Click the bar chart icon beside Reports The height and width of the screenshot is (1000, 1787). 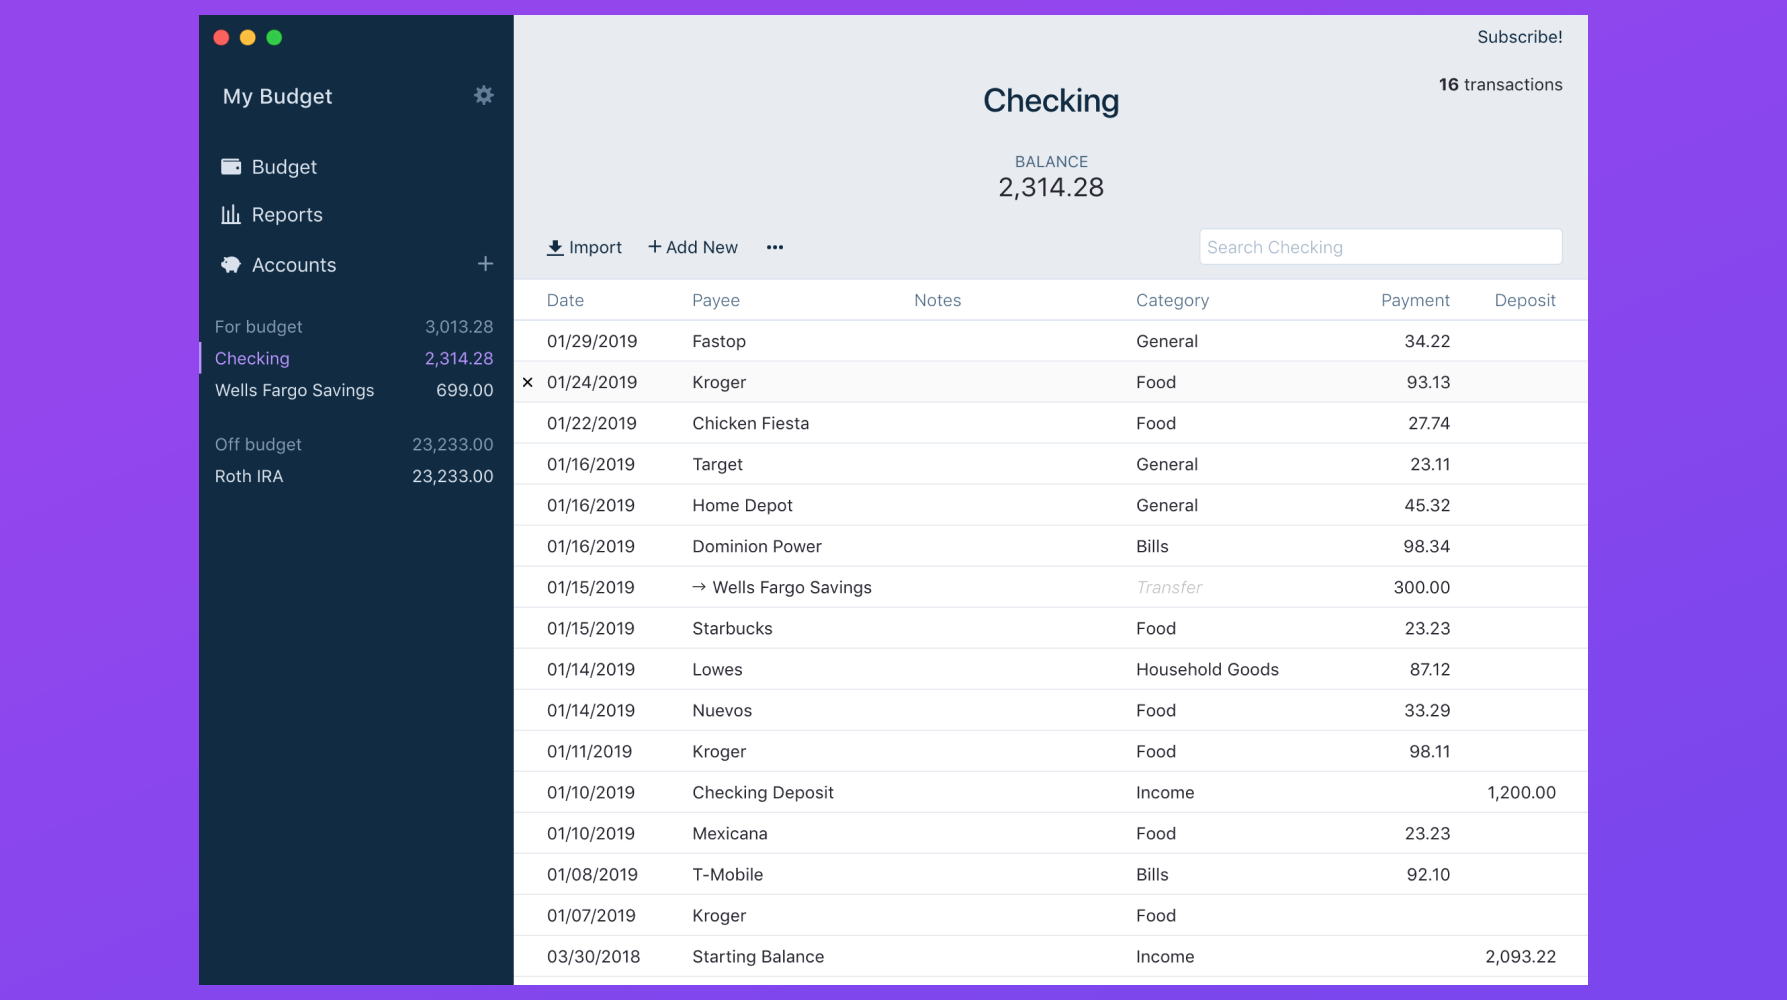click(231, 214)
